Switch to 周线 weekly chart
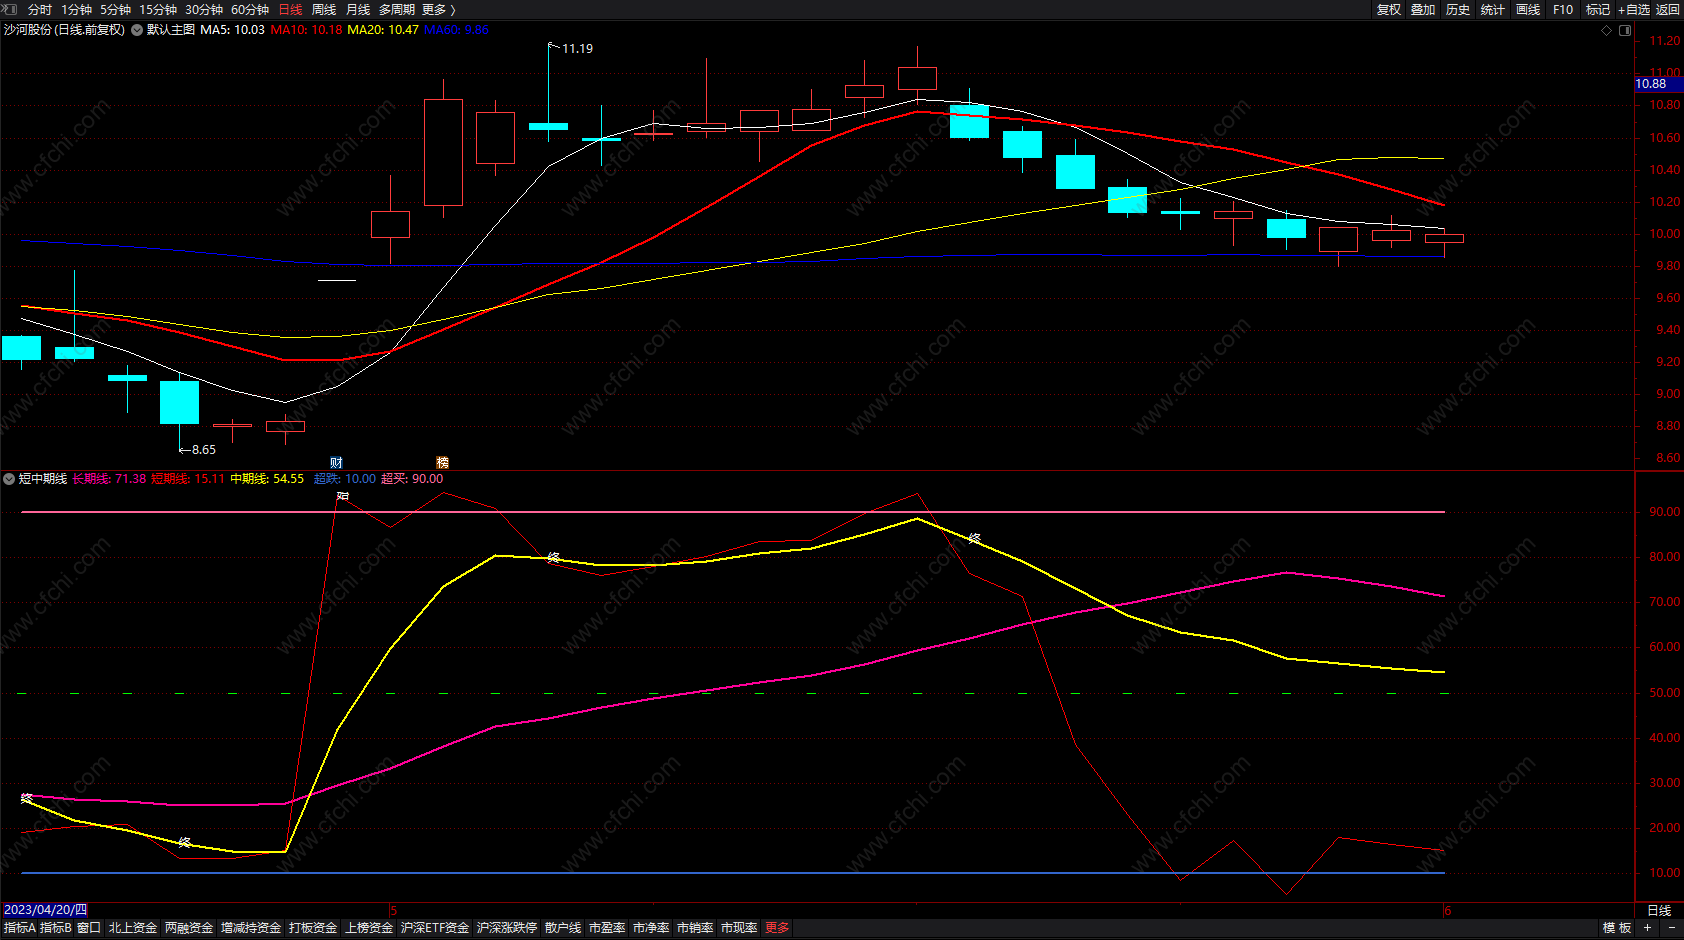 tap(324, 9)
